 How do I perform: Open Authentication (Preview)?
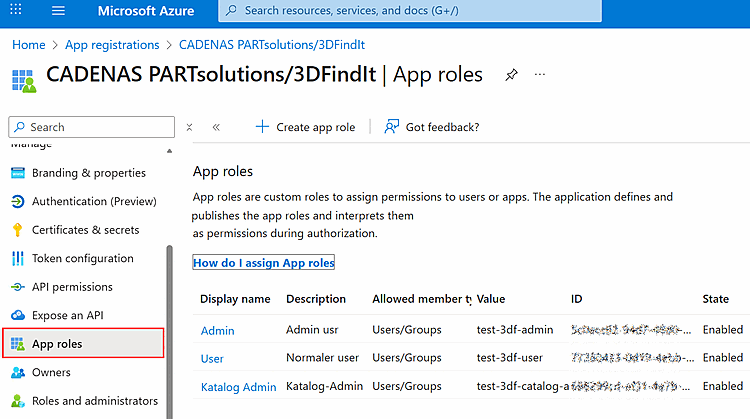[94, 201]
